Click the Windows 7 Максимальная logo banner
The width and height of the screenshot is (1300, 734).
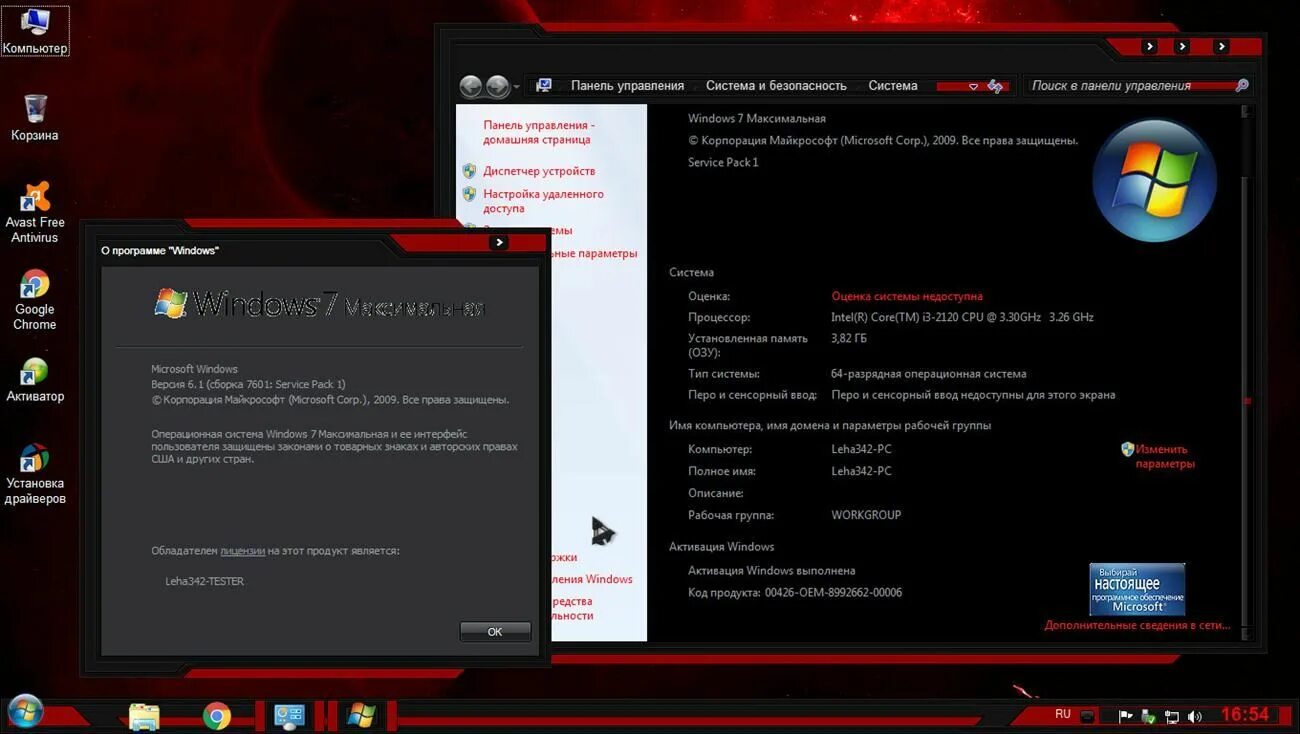(319, 304)
